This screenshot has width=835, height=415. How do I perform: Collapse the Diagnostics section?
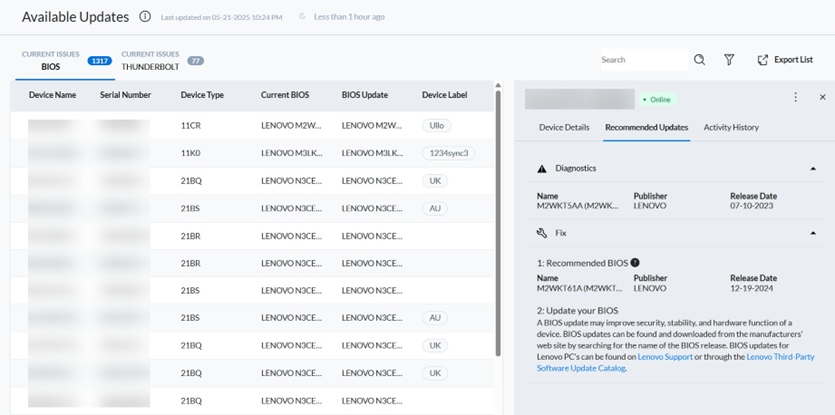click(x=813, y=169)
